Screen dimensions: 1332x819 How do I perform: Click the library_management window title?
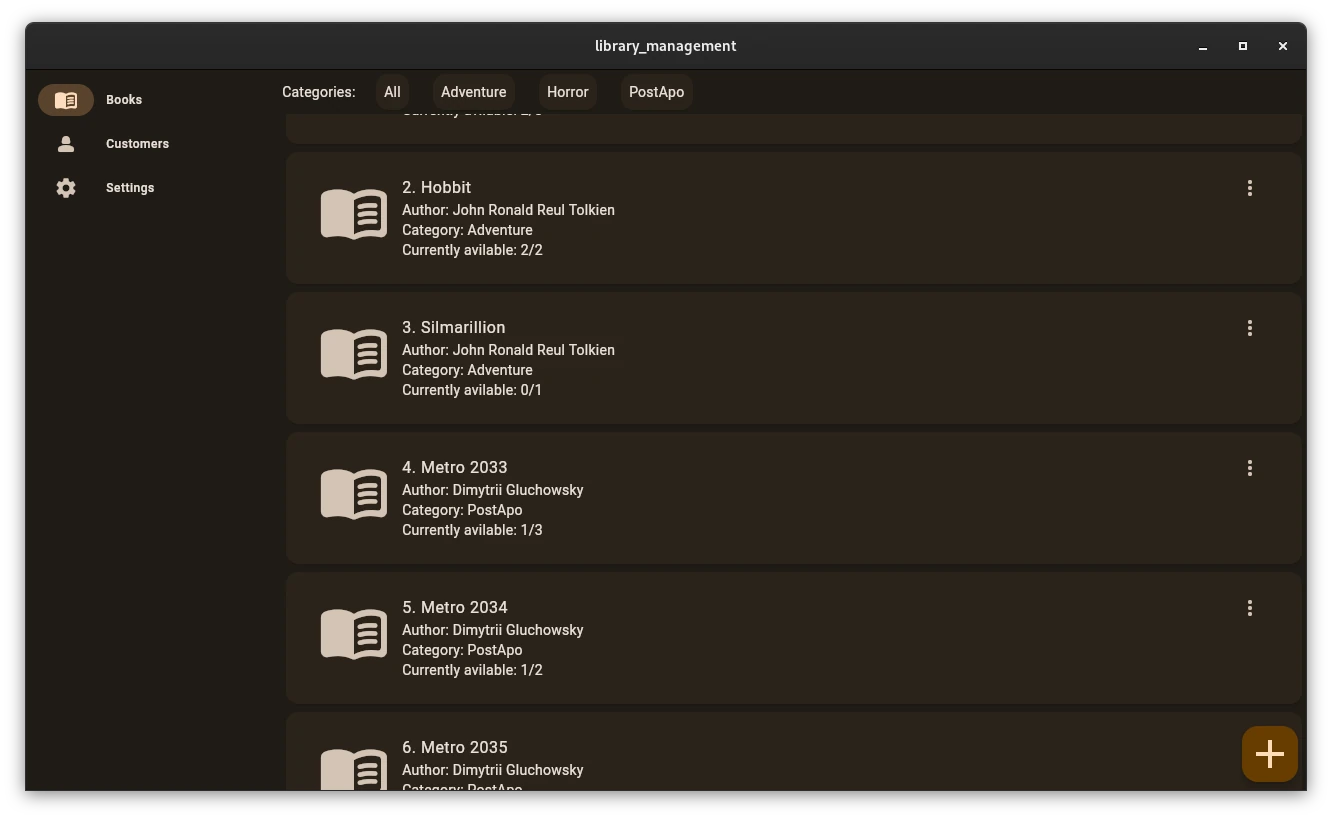[x=666, y=46]
